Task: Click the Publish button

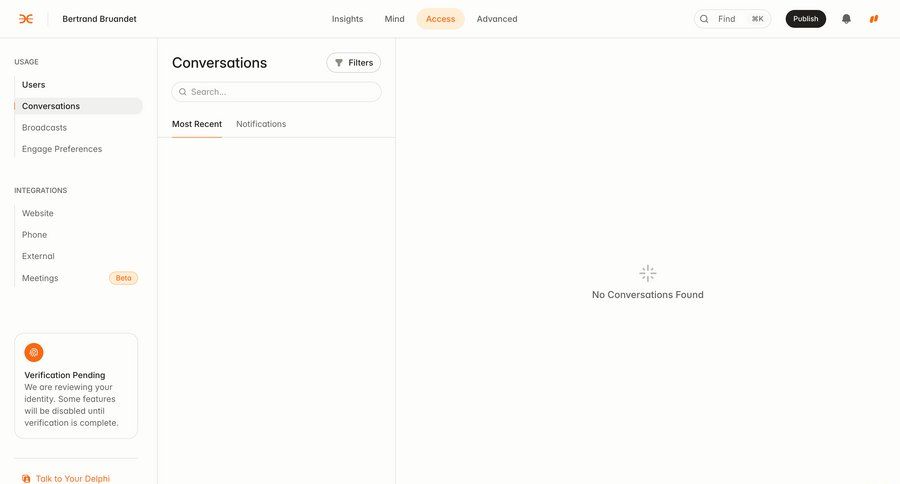Action: 806,19
